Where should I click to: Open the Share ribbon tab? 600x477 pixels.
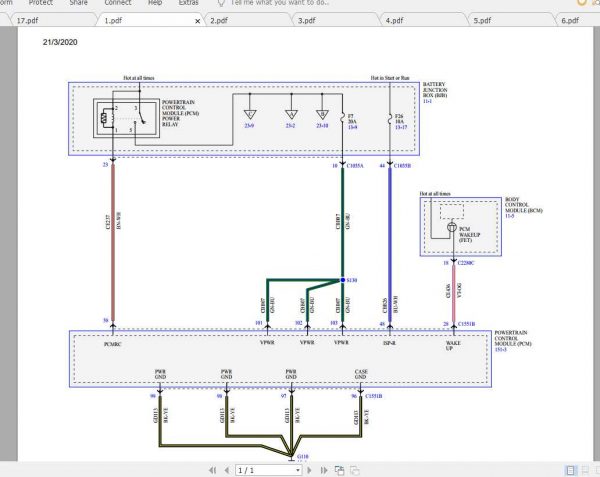78,3
